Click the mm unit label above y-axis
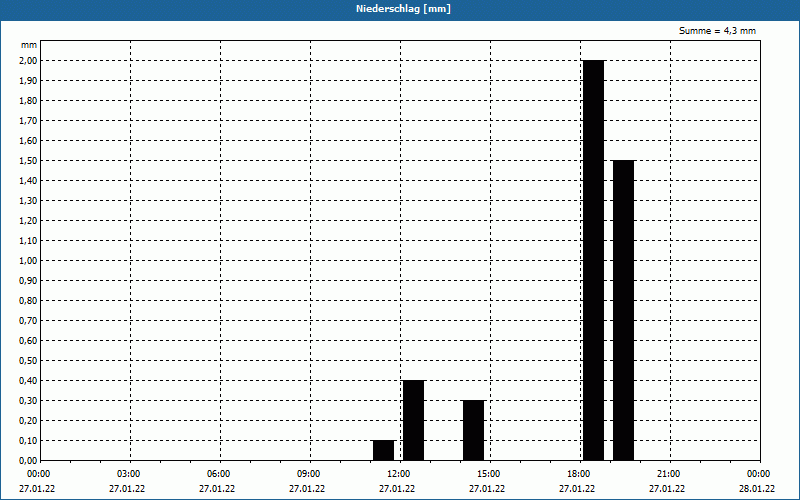 pos(29,45)
